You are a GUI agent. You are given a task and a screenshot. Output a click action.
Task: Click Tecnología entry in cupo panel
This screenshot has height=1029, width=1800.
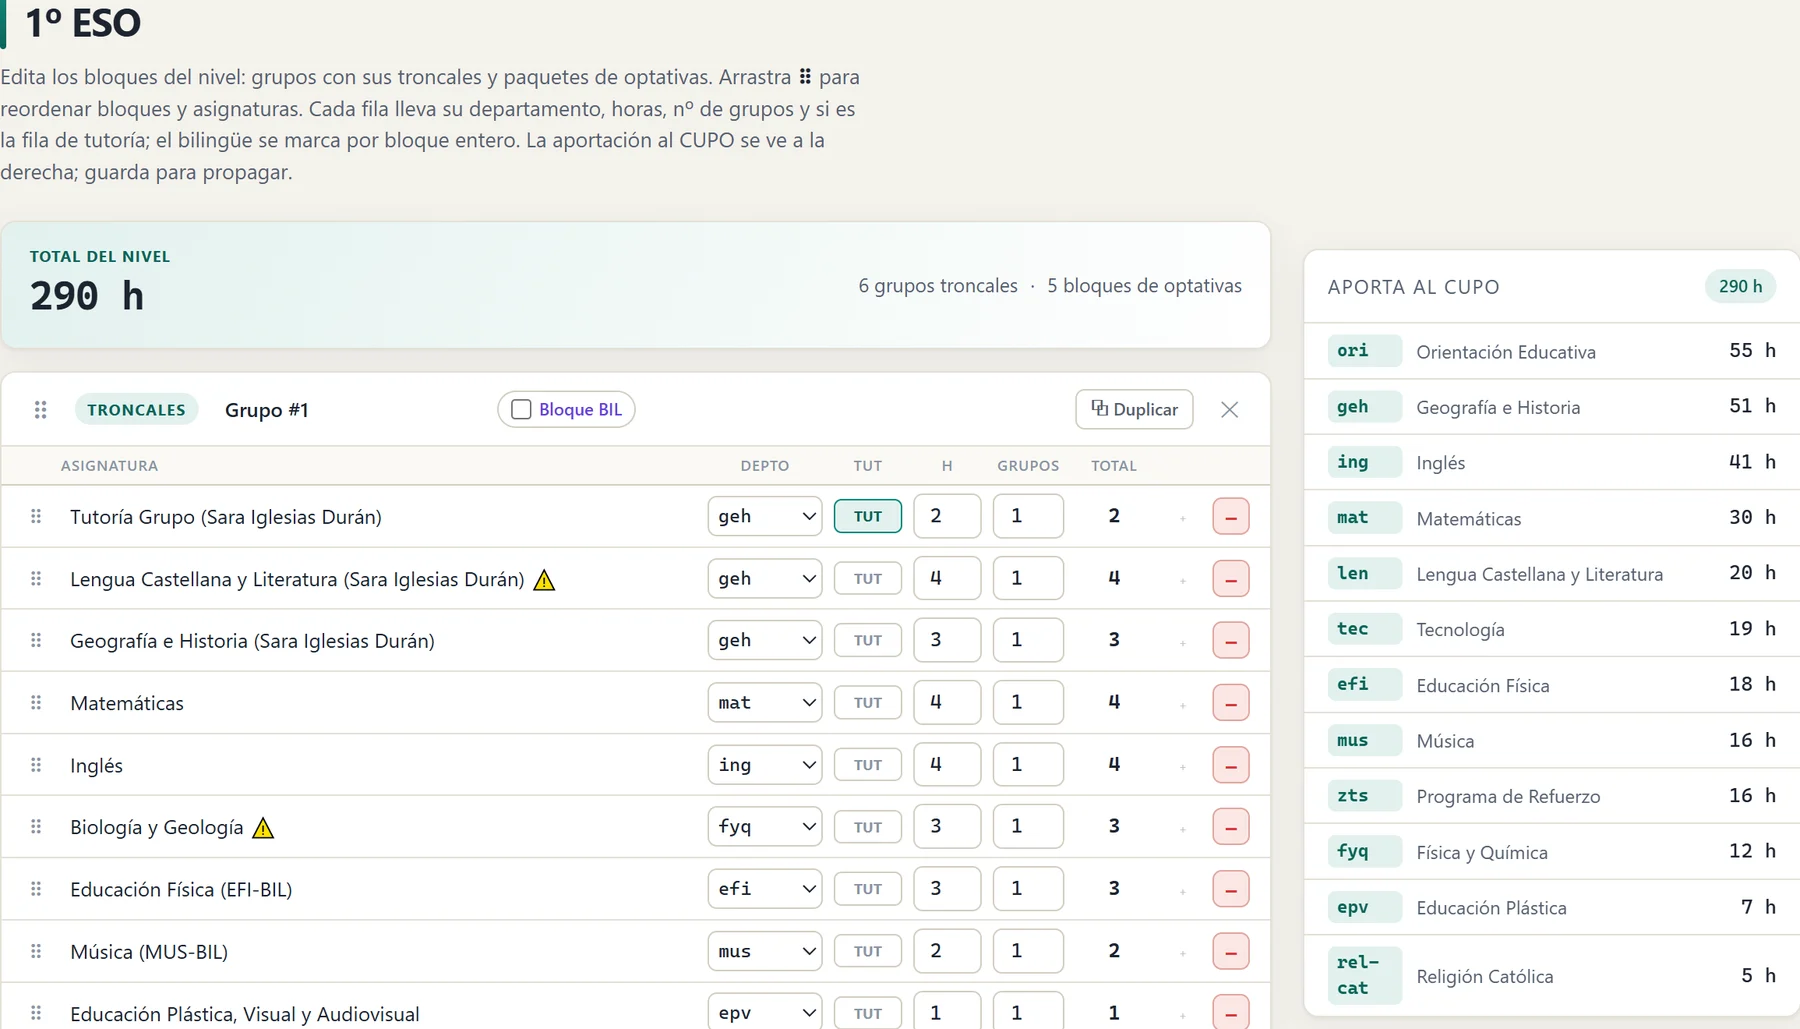tap(1552, 629)
